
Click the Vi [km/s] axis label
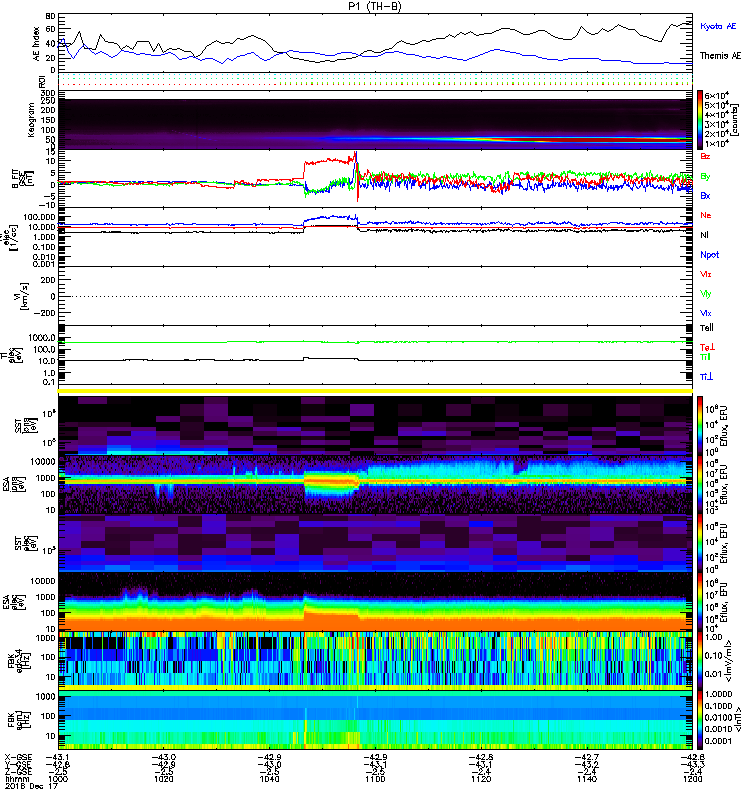pyautogui.click(x=24, y=296)
